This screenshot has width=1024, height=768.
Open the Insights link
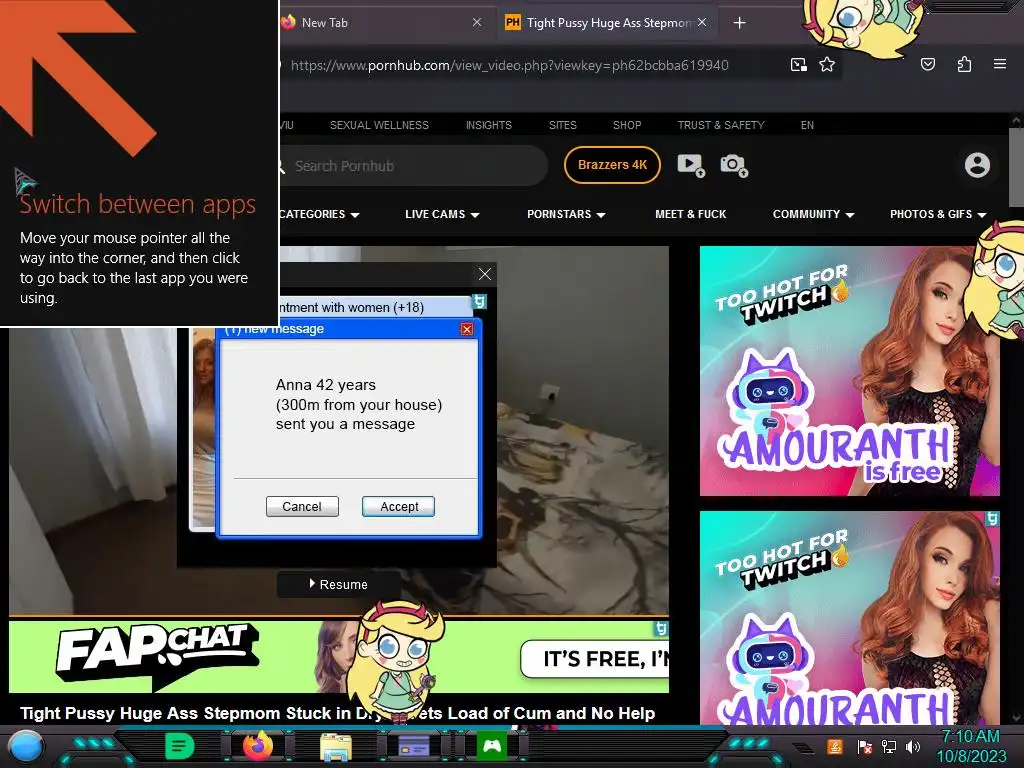(x=488, y=125)
